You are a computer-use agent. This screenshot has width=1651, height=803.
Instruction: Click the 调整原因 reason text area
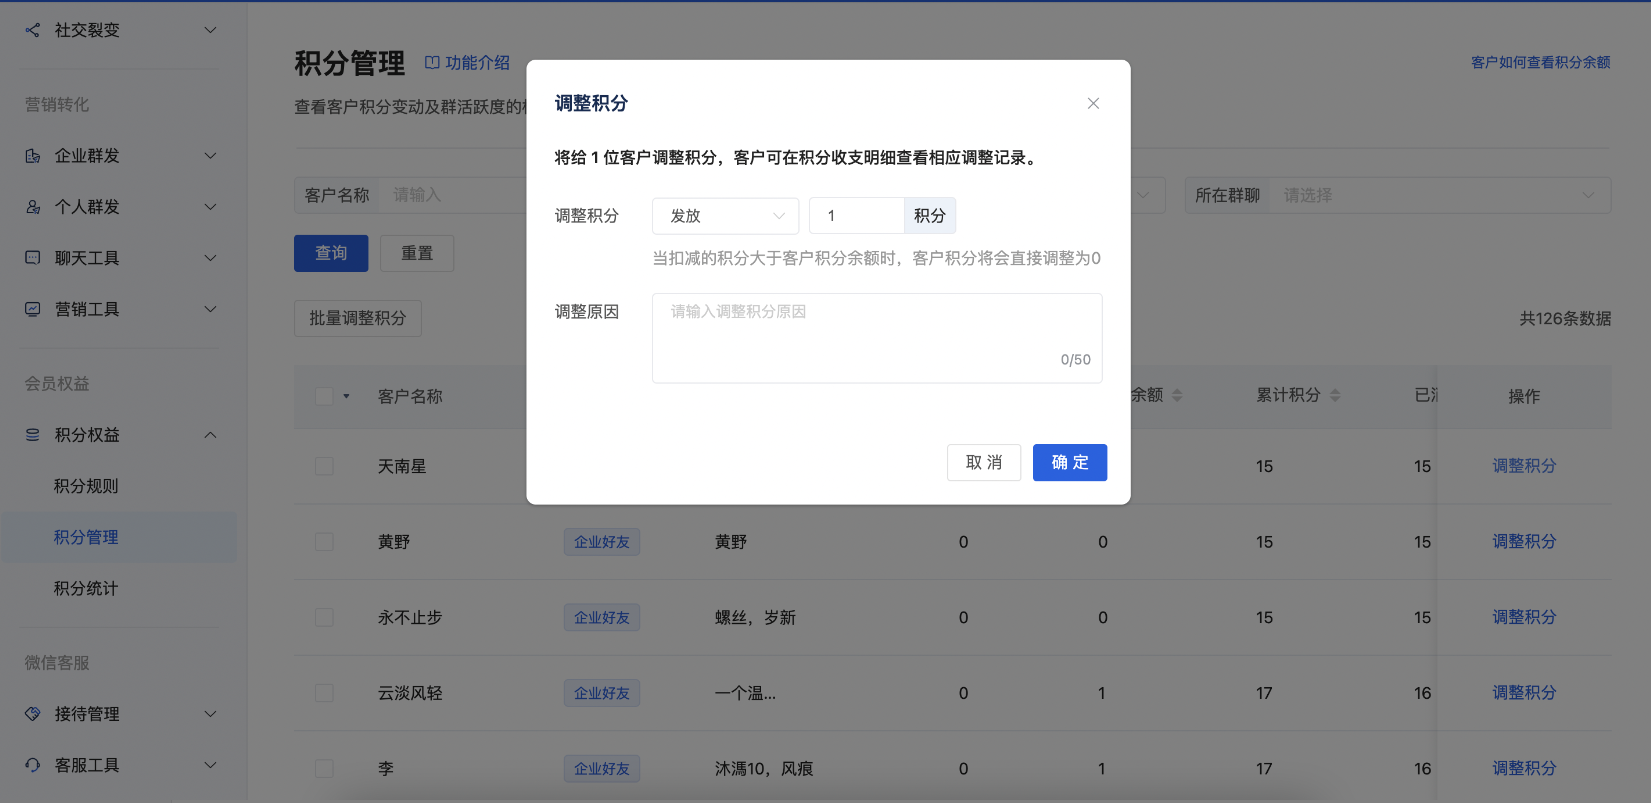coord(877,338)
